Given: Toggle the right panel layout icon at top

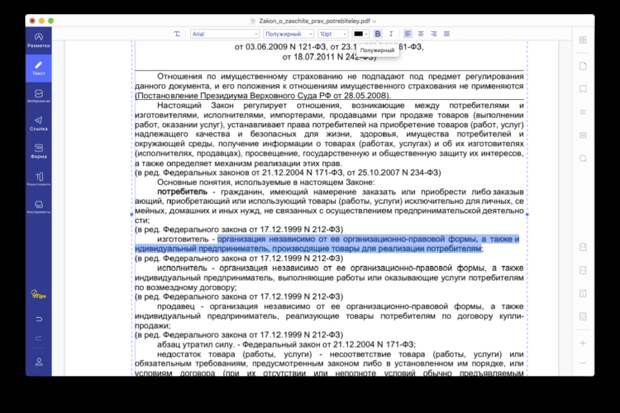Looking at the screenshot, I should pyautogui.click(x=583, y=40).
